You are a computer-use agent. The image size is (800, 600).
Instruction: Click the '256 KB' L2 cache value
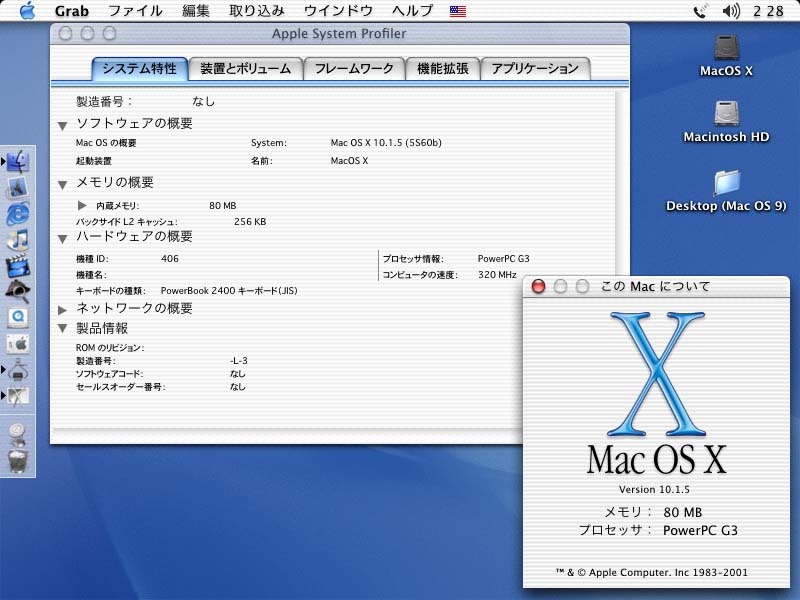[249, 221]
